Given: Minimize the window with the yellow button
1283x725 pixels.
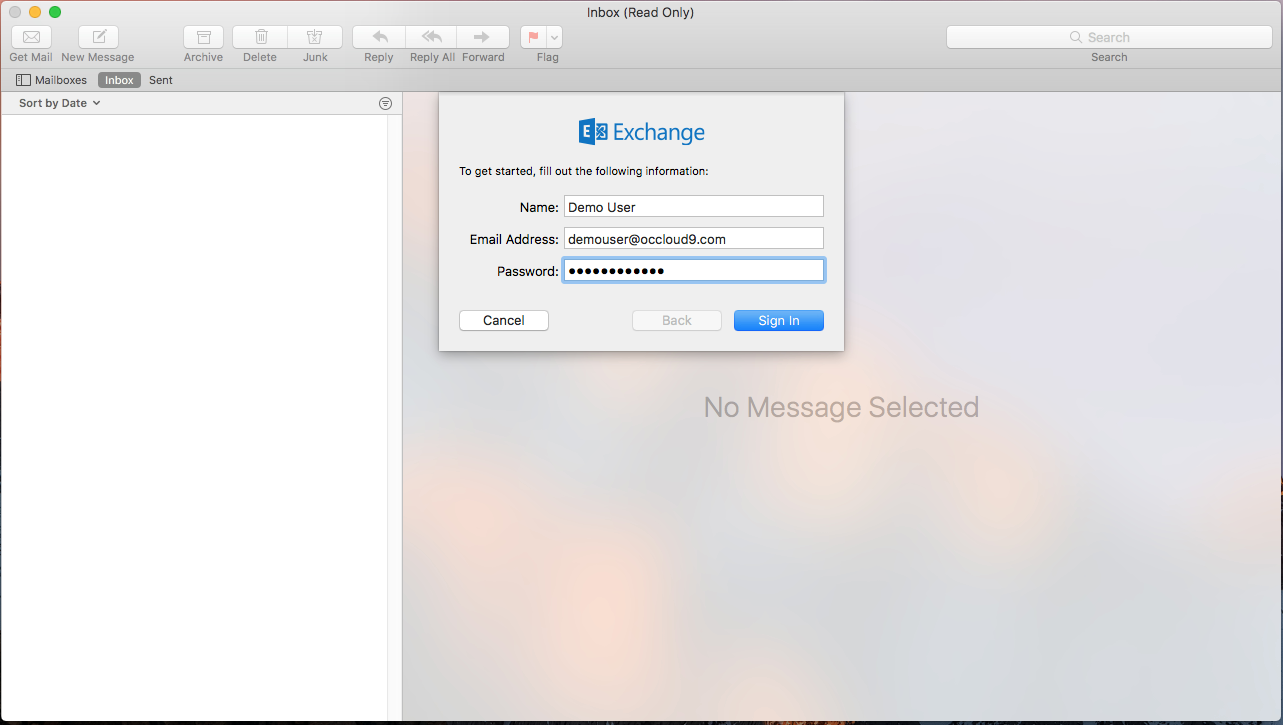Looking at the screenshot, I should 35,12.
